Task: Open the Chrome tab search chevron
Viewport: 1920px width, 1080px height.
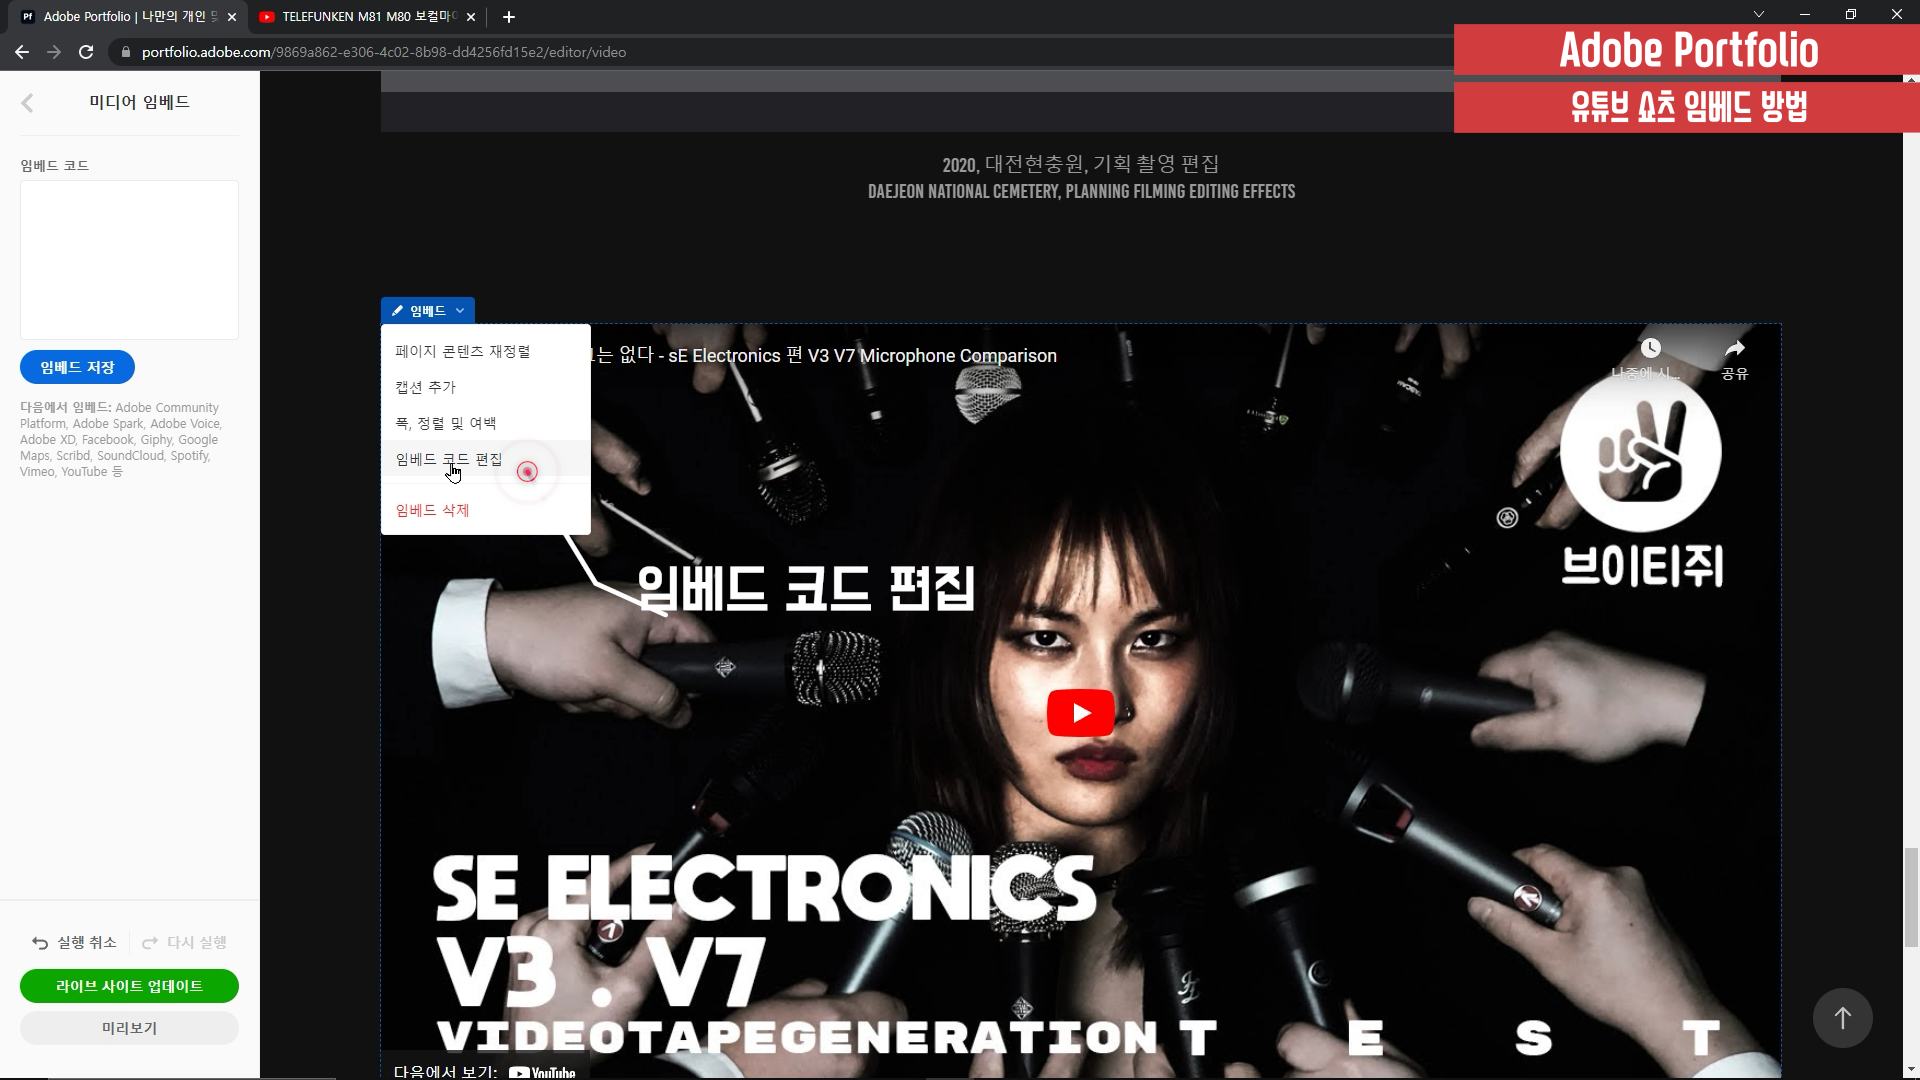Action: pyautogui.click(x=1759, y=14)
